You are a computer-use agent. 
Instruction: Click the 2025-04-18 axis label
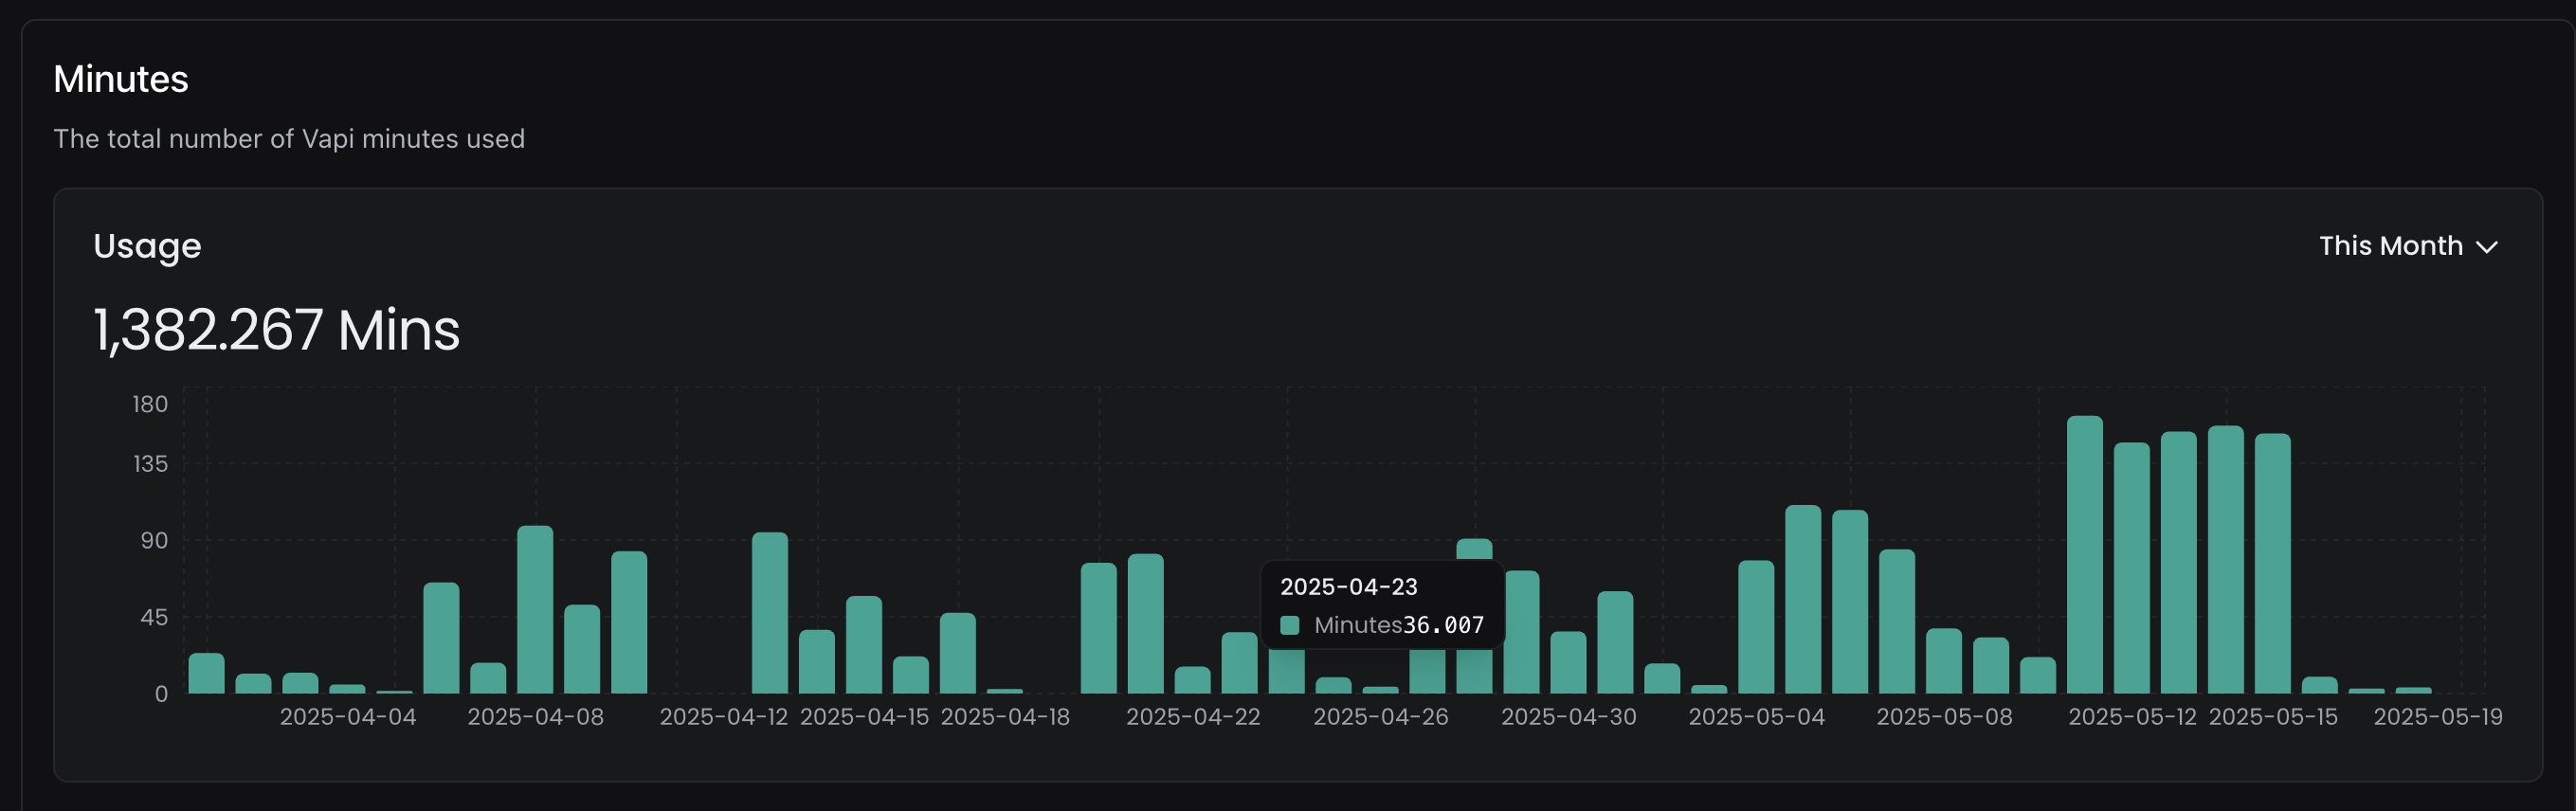coord(1005,717)
